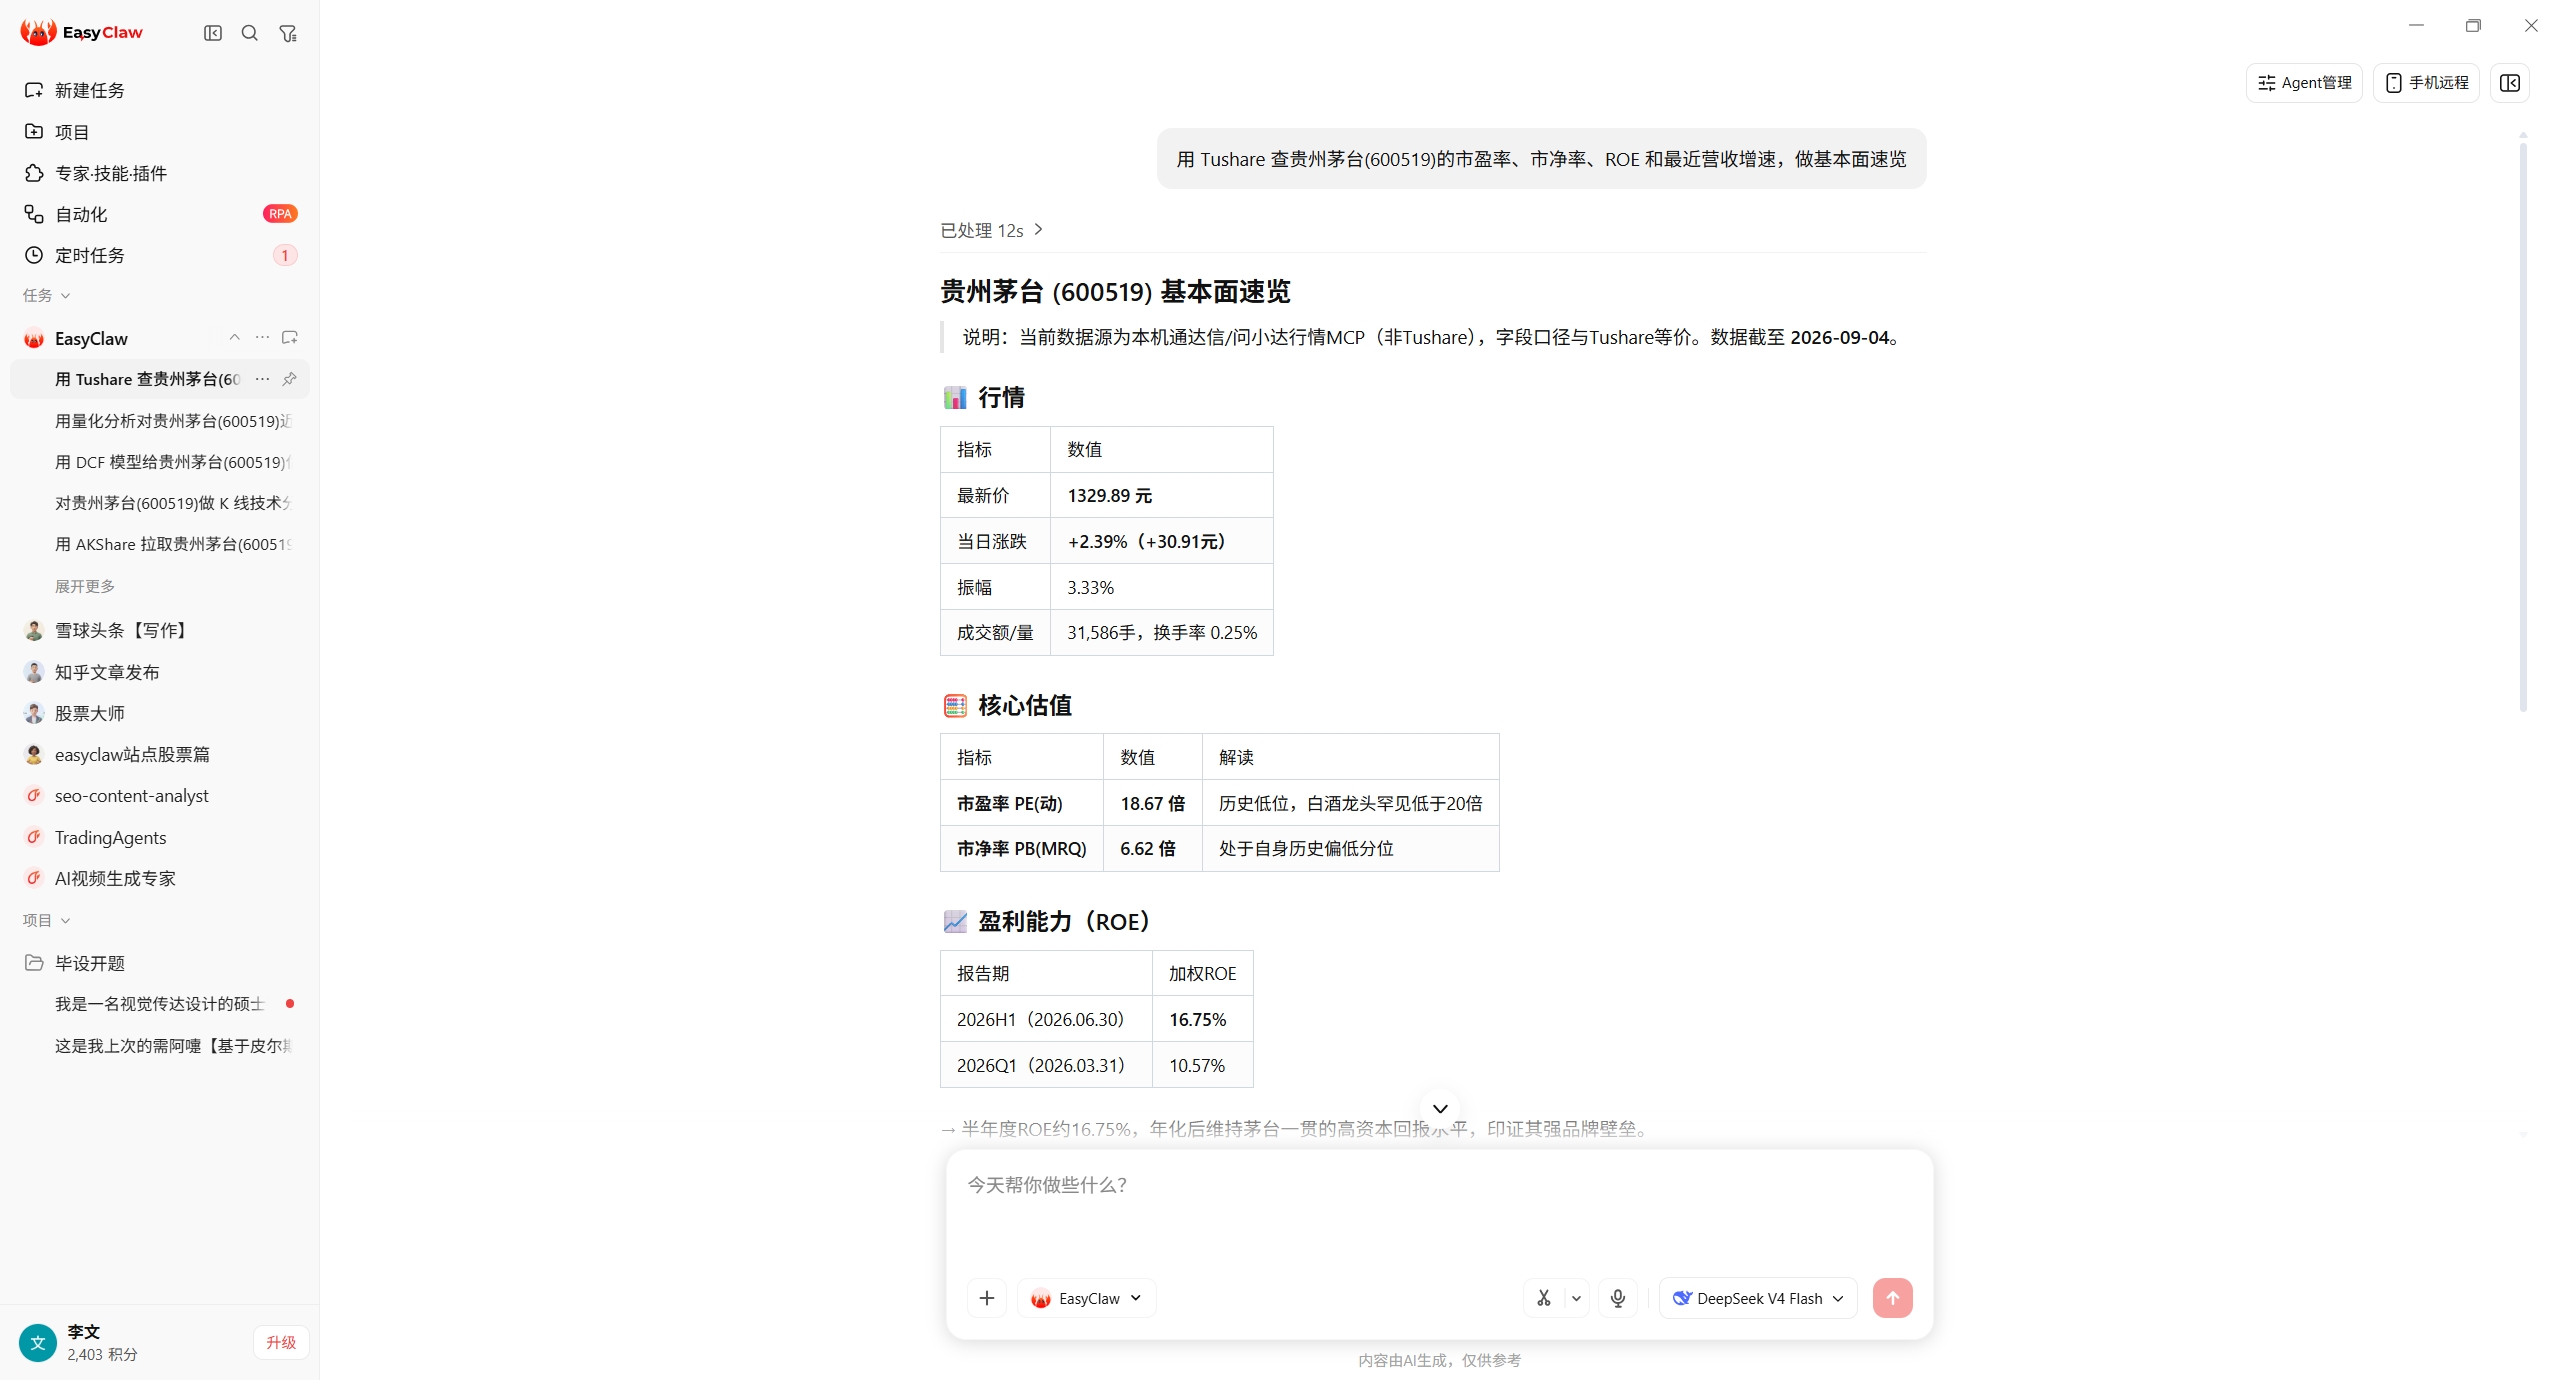Viewport: 2560px width, 1380px height.
Task: Create new chat with EasyClaw agent icon
Action: 290,337
